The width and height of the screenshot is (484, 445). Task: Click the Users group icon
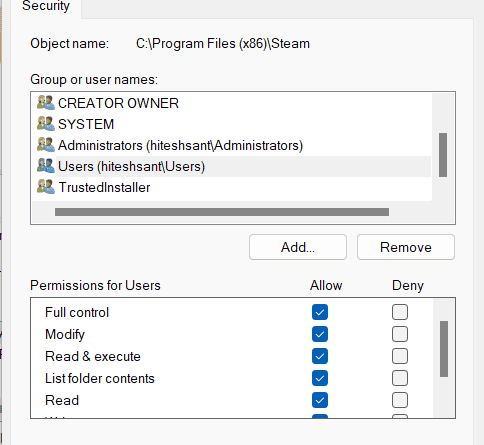coord(46,166)
